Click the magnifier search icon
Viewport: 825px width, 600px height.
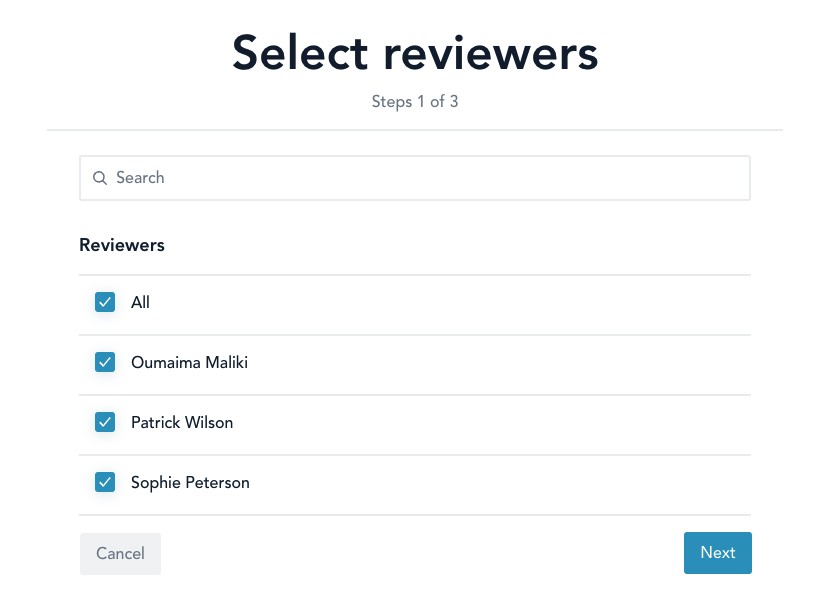pos(100,178)
